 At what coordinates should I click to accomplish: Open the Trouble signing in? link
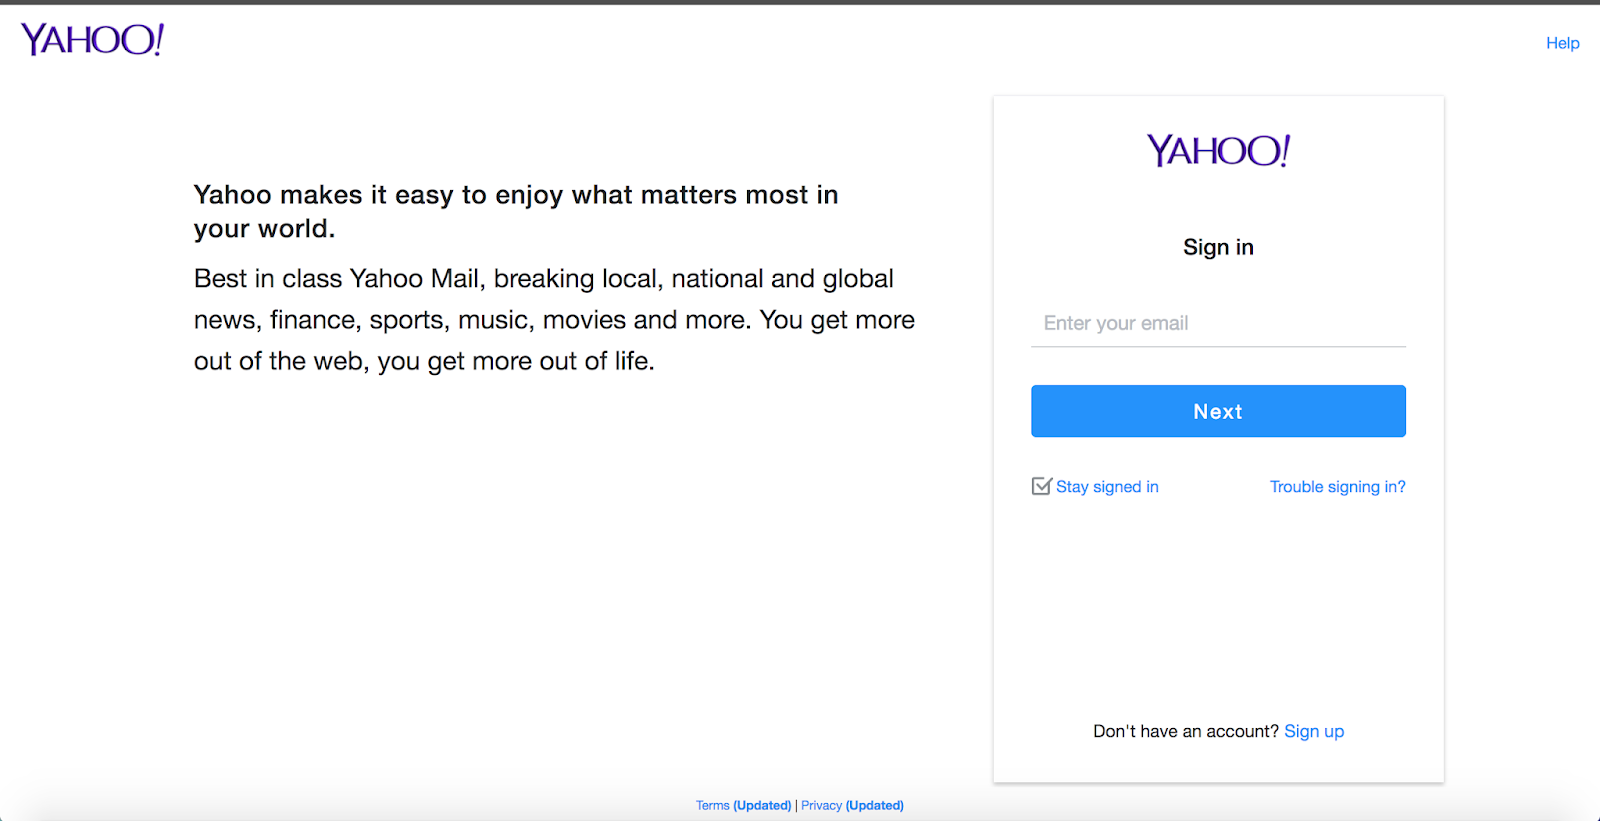[1337, 487]
